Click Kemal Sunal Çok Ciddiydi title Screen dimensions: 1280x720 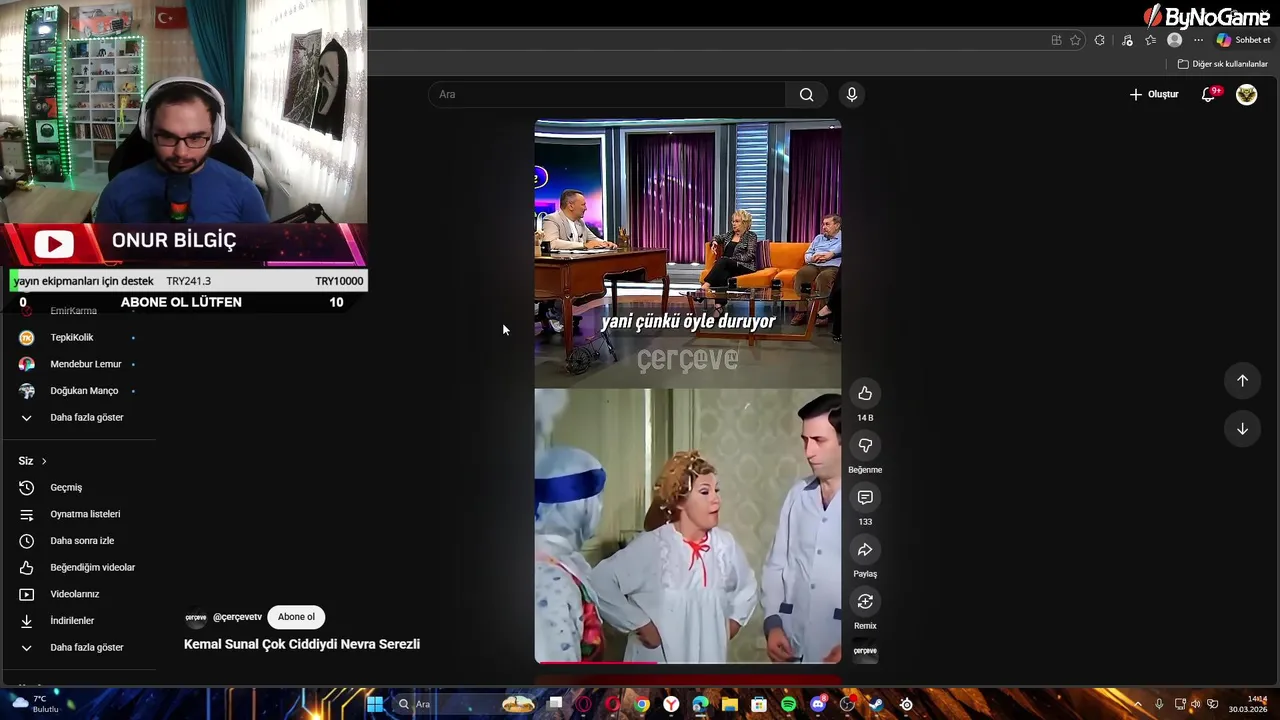tap(302, 644)
